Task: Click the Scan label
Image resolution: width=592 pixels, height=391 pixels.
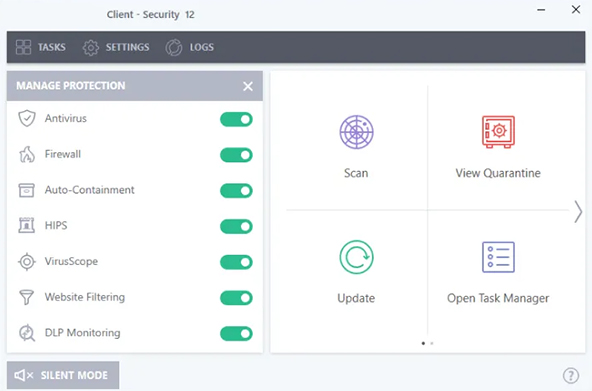Action: point(356,173)
